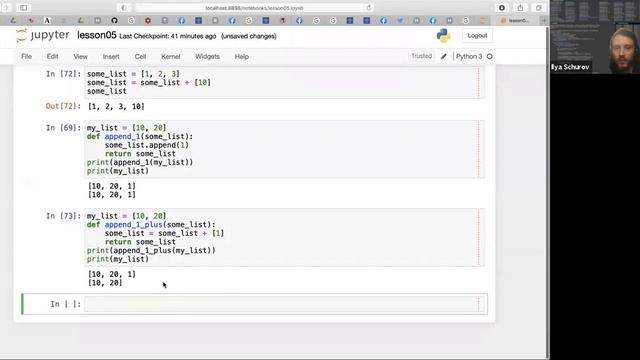Click the Out[72]: prompt
This screenshot has width=640, height=360.
pos(63,106)
